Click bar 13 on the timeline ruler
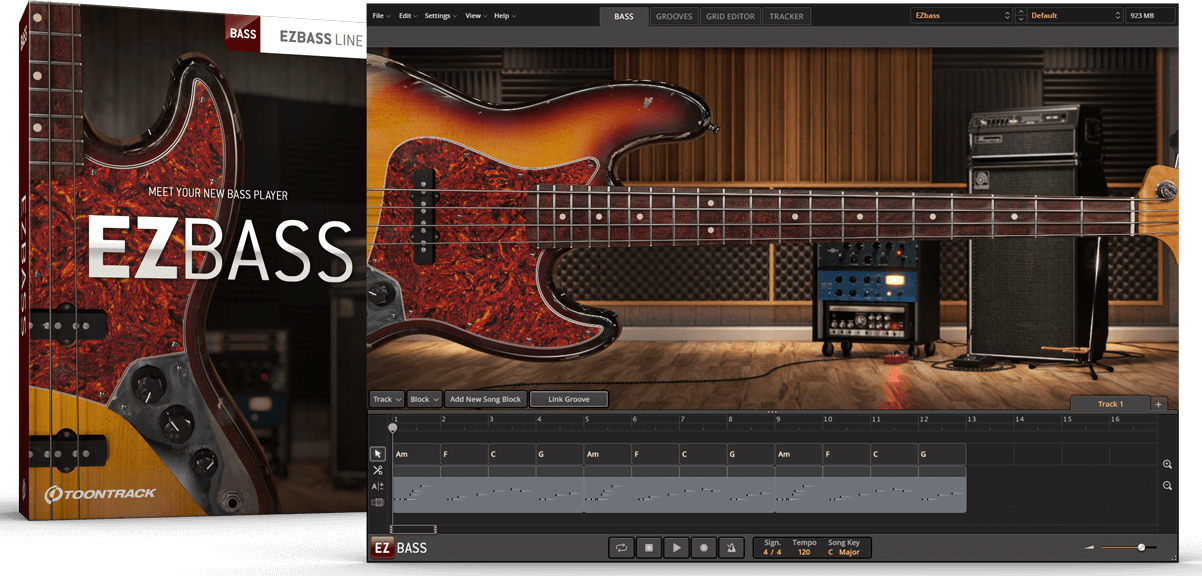This screenshot has height=576, width=1202. pyautogui.click(x=970, y=420)
